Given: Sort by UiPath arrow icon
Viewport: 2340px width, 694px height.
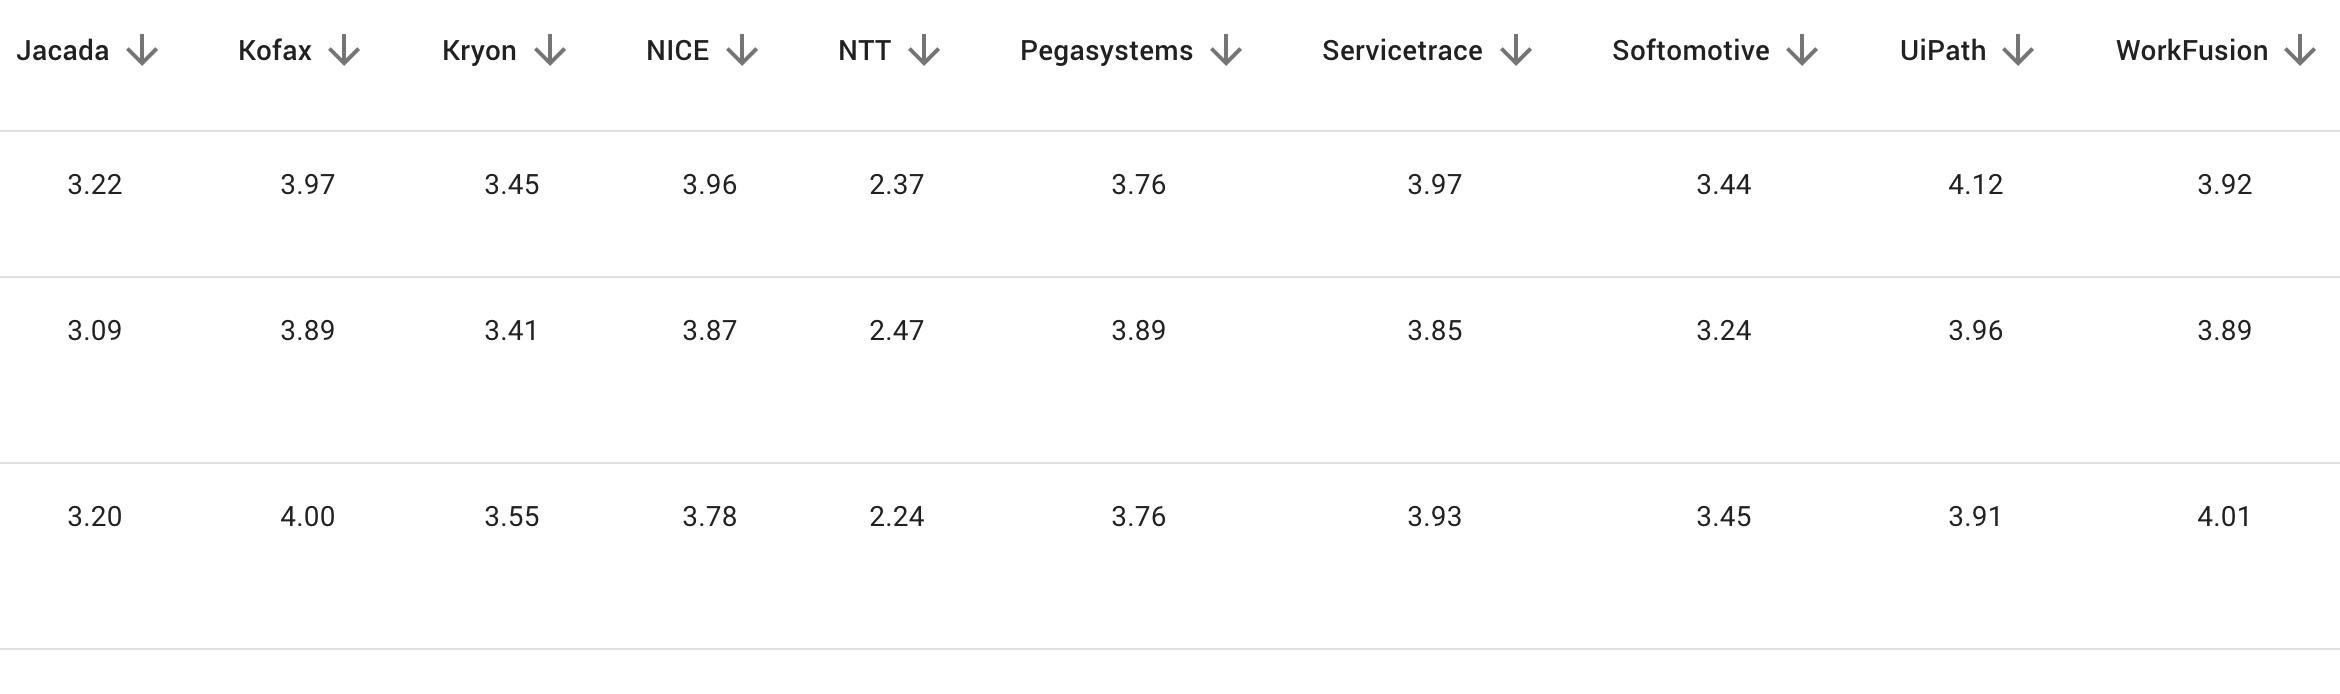Looking at the screenshot, I should [2018, 51].
